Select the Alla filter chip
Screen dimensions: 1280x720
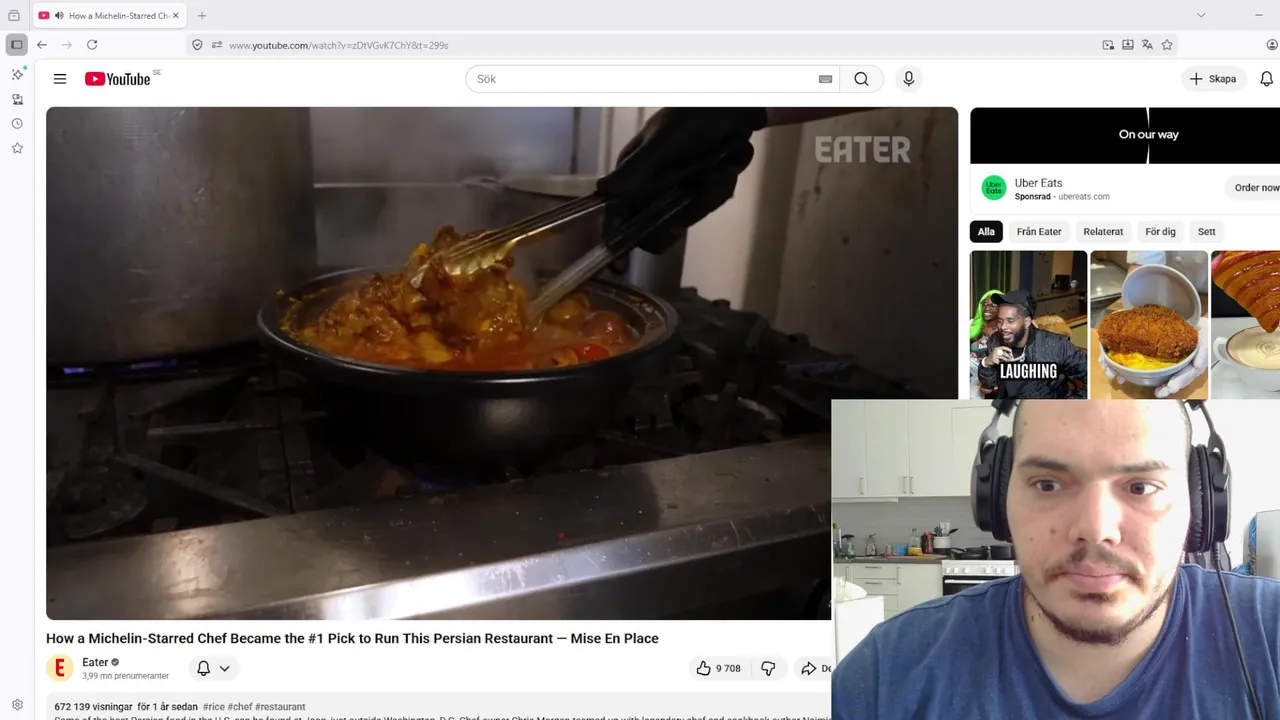click(x=986, y=231)
